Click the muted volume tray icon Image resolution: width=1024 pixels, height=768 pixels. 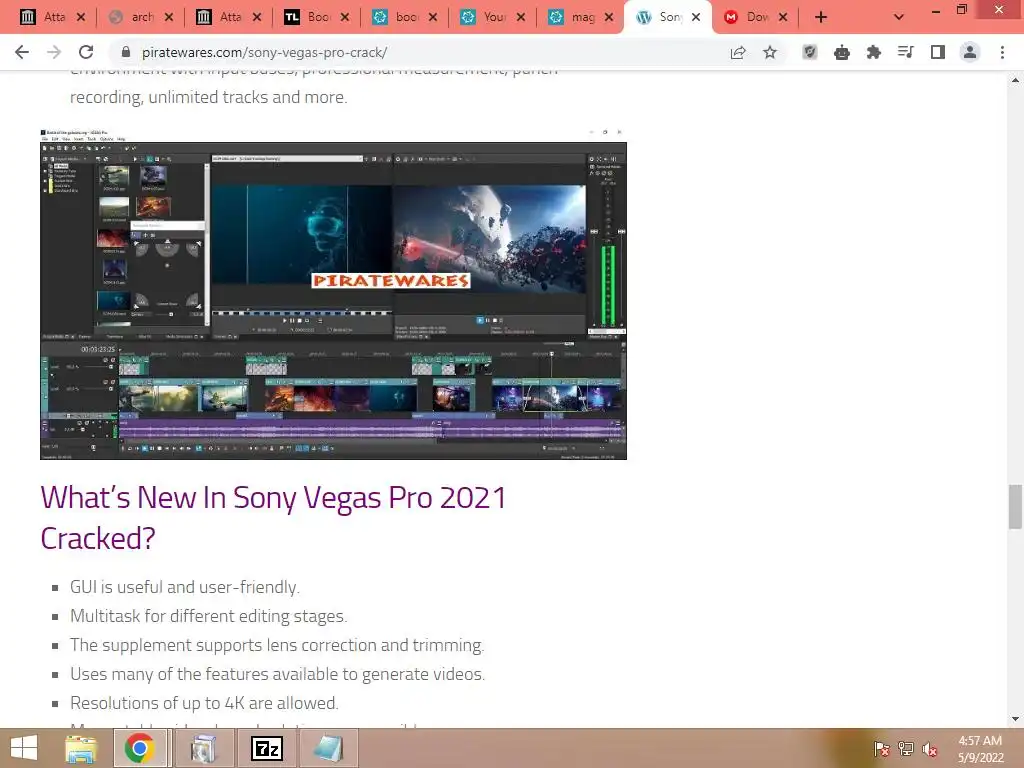(x=930, y=749)
